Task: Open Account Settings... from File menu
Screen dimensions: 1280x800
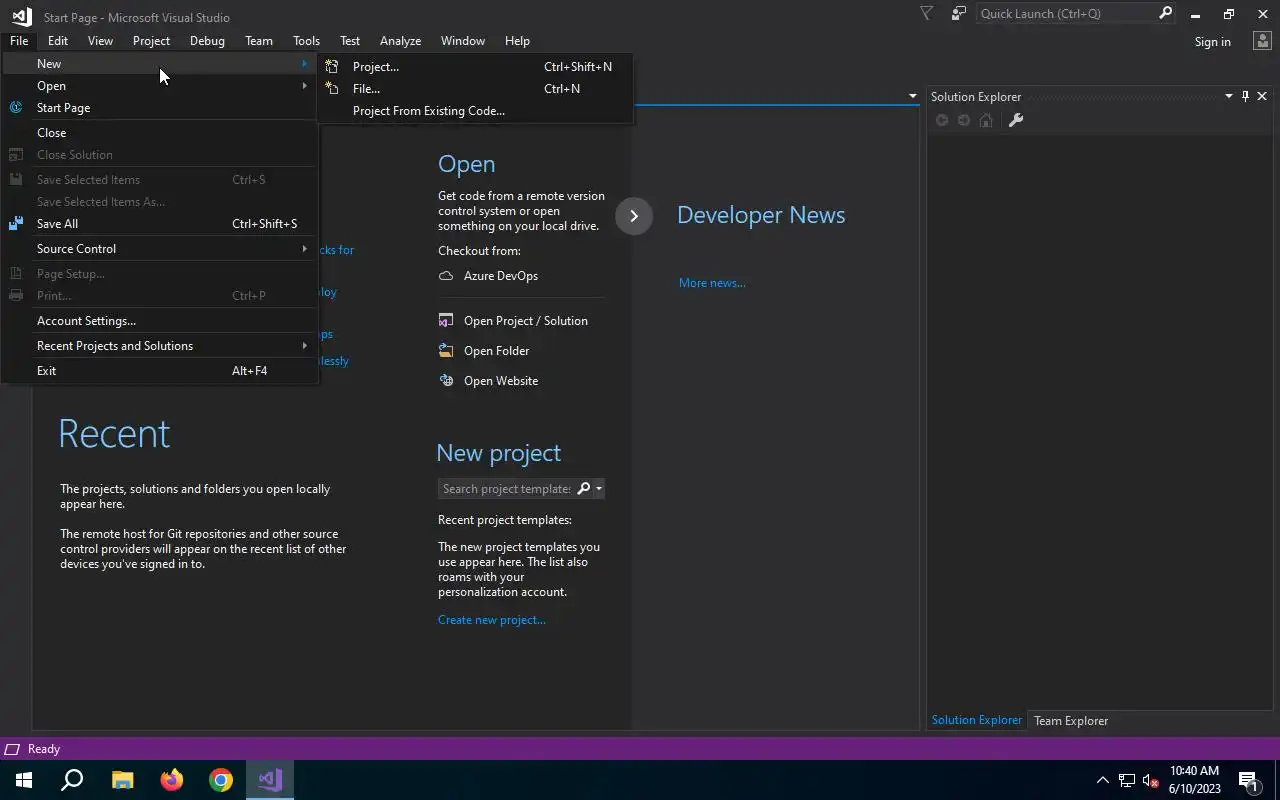Action: (x=160, y=320)
